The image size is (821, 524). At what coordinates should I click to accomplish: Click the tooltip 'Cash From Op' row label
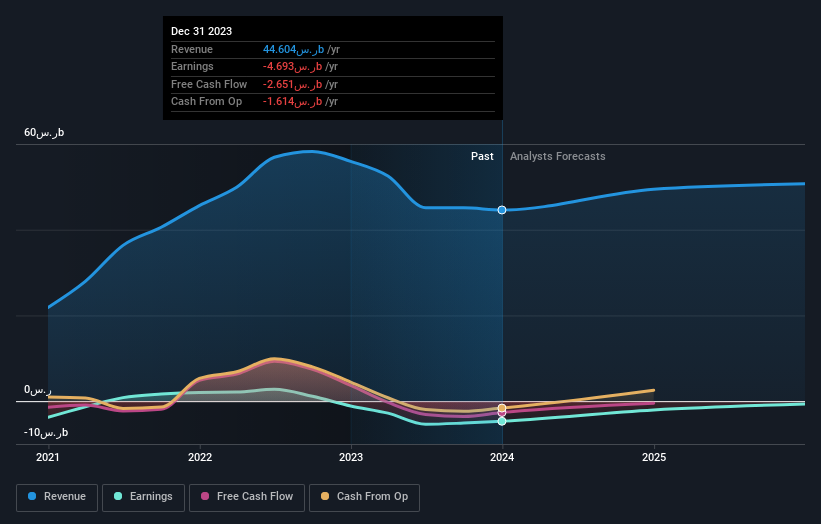(206, 102)
